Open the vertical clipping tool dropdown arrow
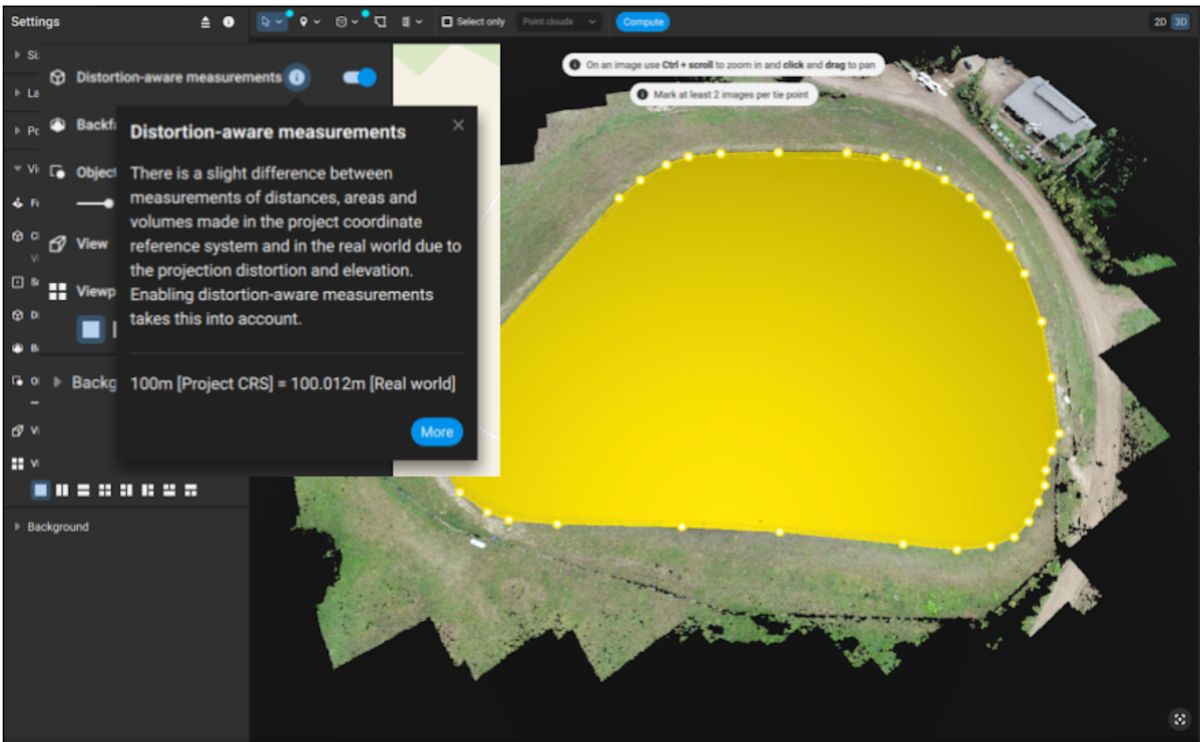The image size is (1200, 742). click(419, 22)
